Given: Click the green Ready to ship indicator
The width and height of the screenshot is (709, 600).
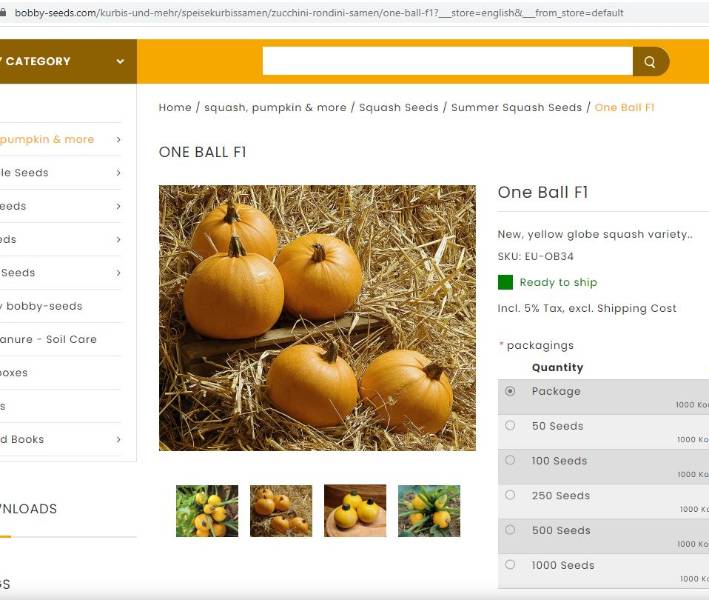Looking at the screenshot, I should coord(505,282).
